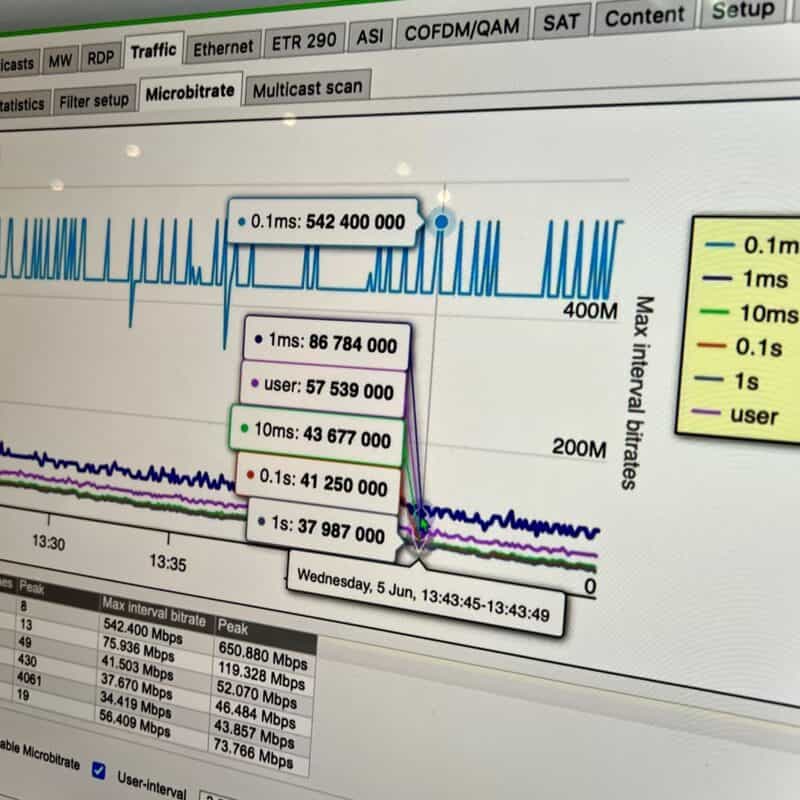Click the 13:30 time axis label
The height and width of the screenshot is (800, 800).
(48, 542)
